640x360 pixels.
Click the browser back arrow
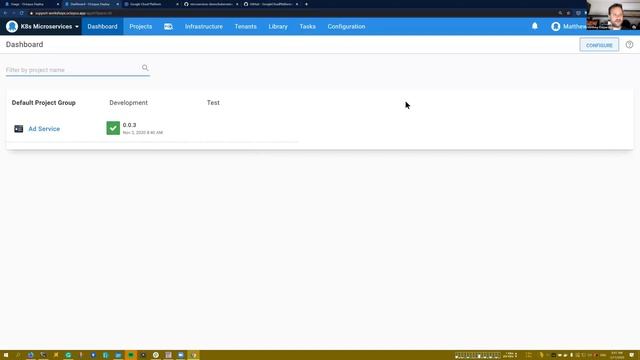click(5, 13)
